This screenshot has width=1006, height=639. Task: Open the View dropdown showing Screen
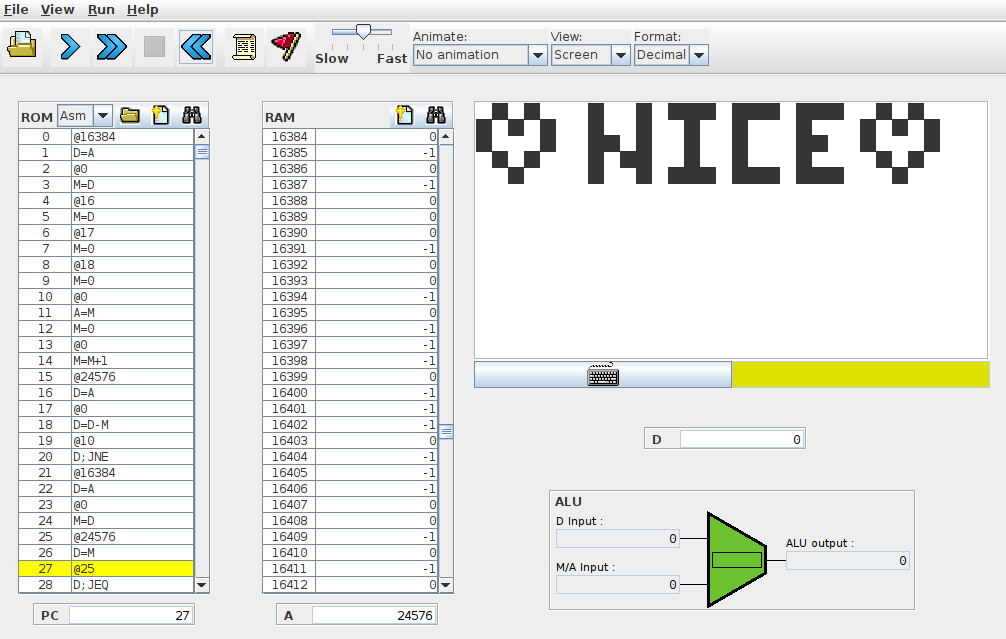(620, 55)
